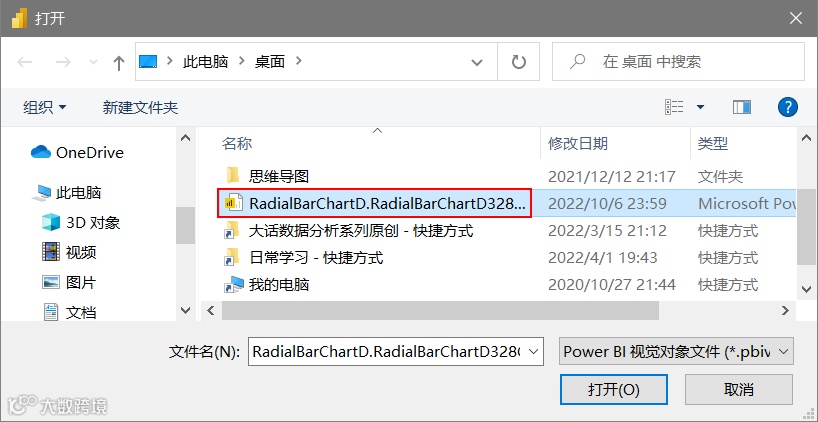Open the 视频 folder in sidebar
The width and height of the screenshot is (818, 422).
(69, 253)
